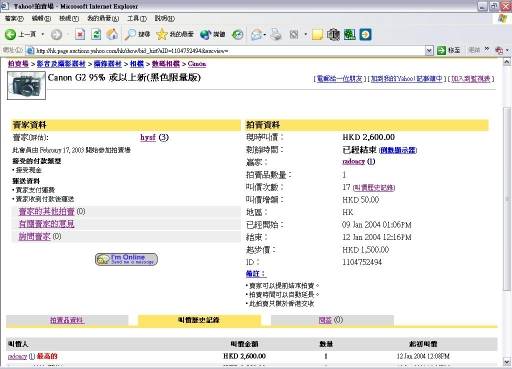
Task: Click the Canon G2 camera thumbnail
Action: click(26, 86)
